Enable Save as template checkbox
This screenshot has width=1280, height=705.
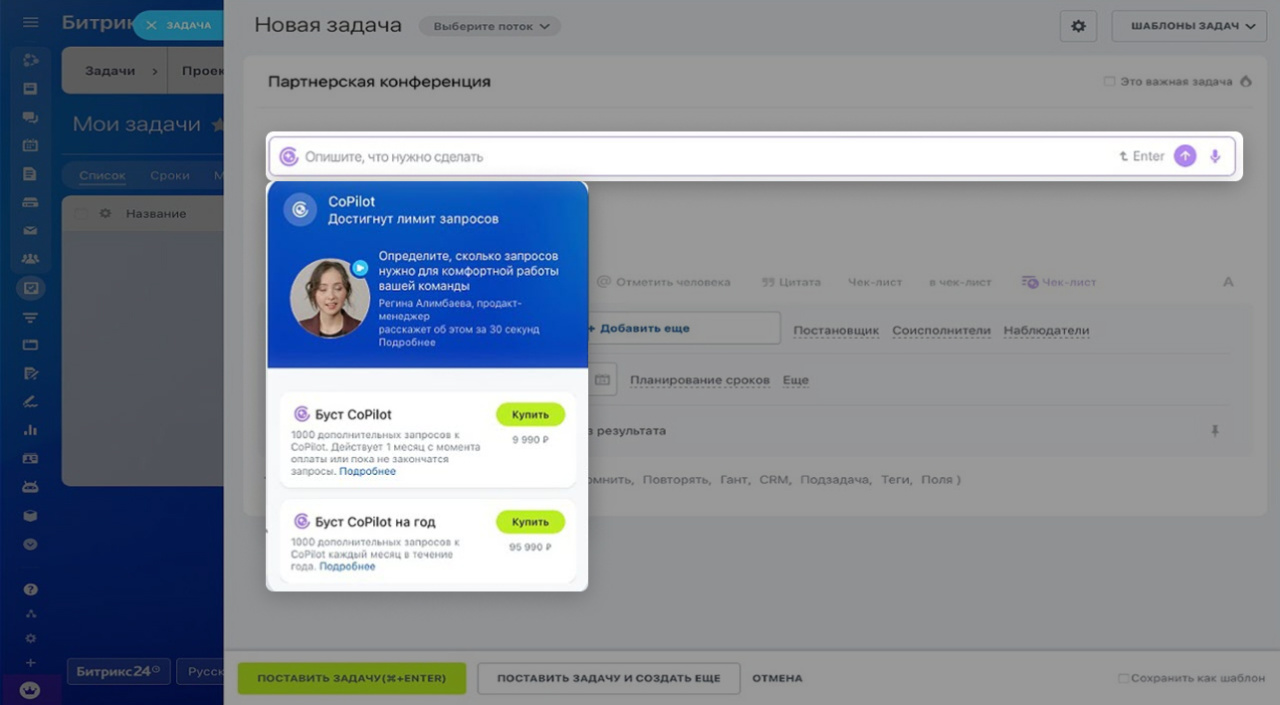coord(1124,679)
